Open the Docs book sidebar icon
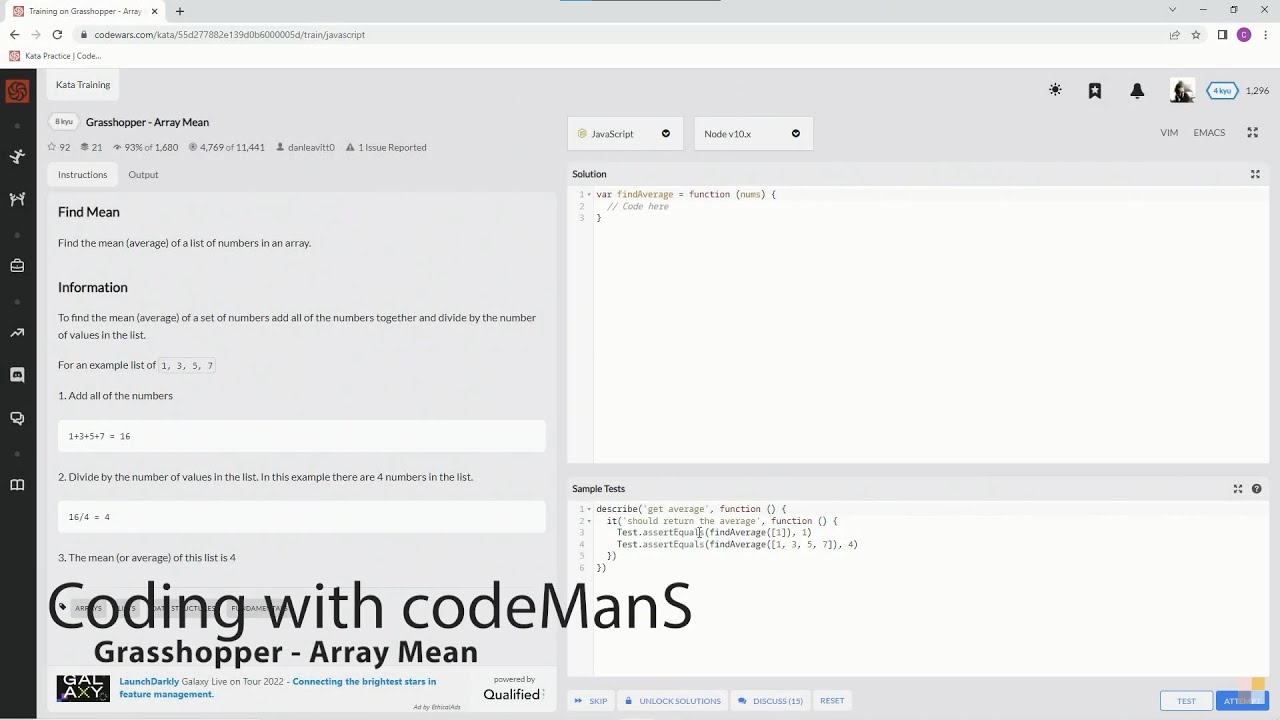The image size is (1280, 720). [17, 485]
